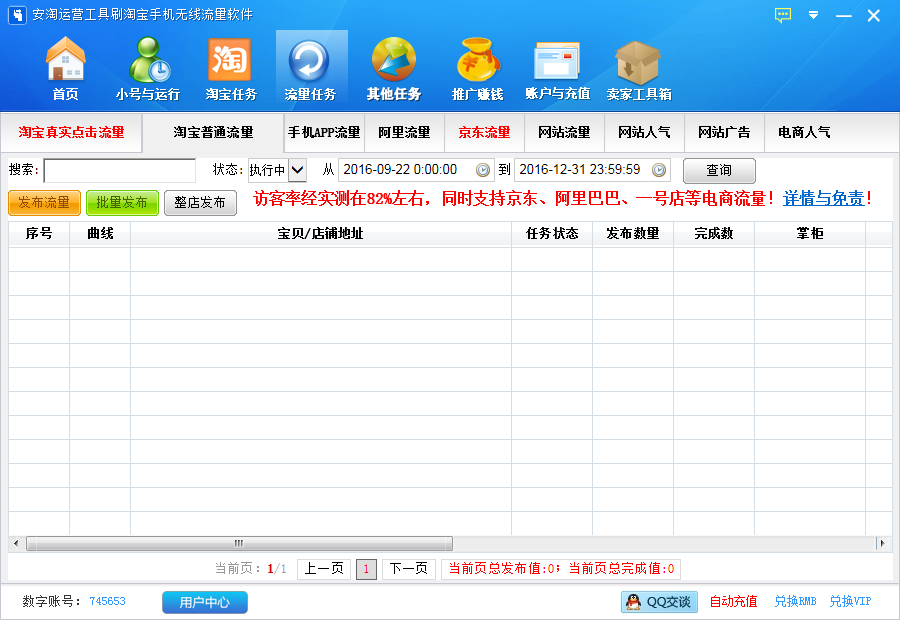Viewport: 900px width, 620px height.
Task: Click the QQ penguin QQ交谈 button
Action: (x=659, y=602)
